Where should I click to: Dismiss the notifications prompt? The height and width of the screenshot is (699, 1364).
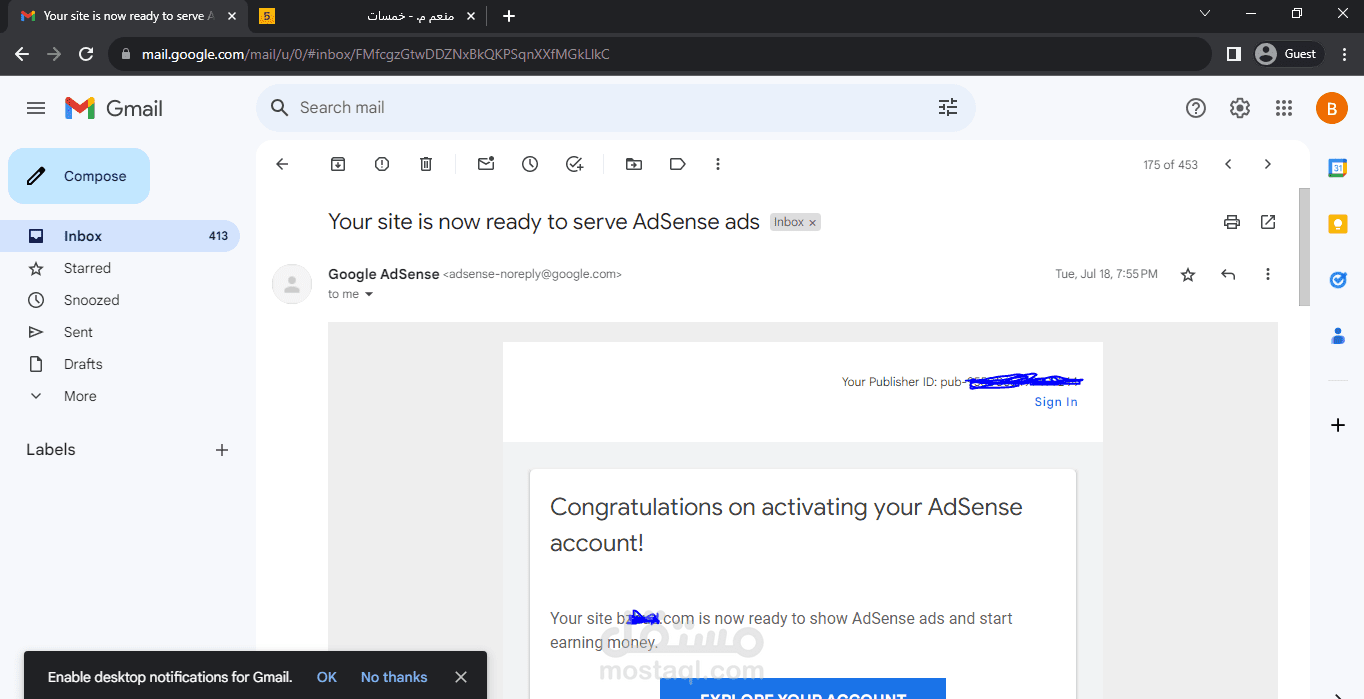(461, 677)
